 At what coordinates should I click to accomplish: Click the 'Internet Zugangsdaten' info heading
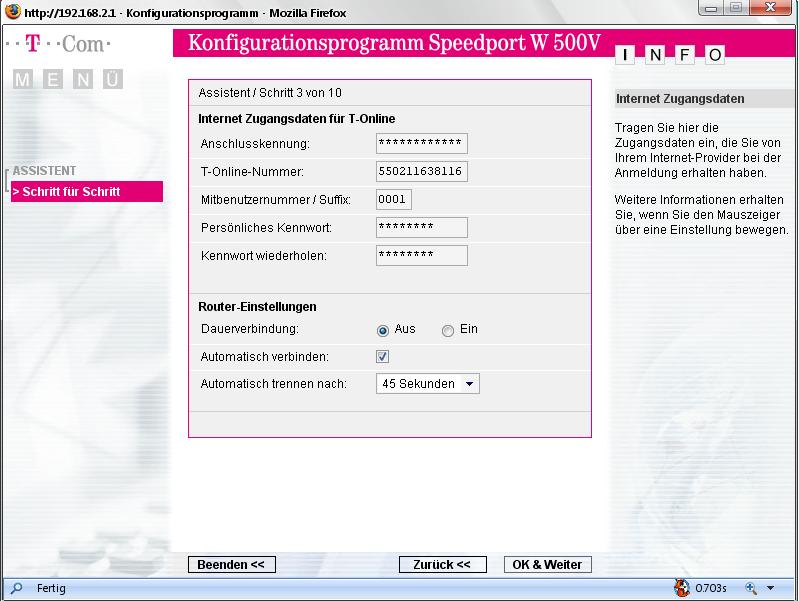[x=680, y=99]
